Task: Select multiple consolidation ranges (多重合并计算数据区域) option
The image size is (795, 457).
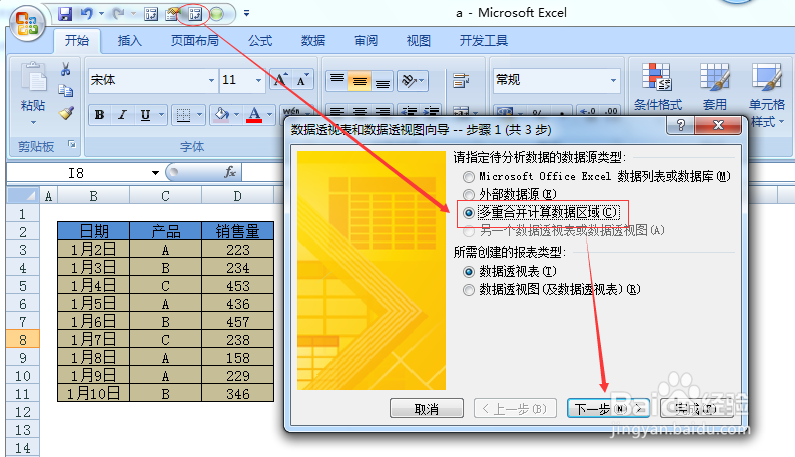Action: pos(469,213)
